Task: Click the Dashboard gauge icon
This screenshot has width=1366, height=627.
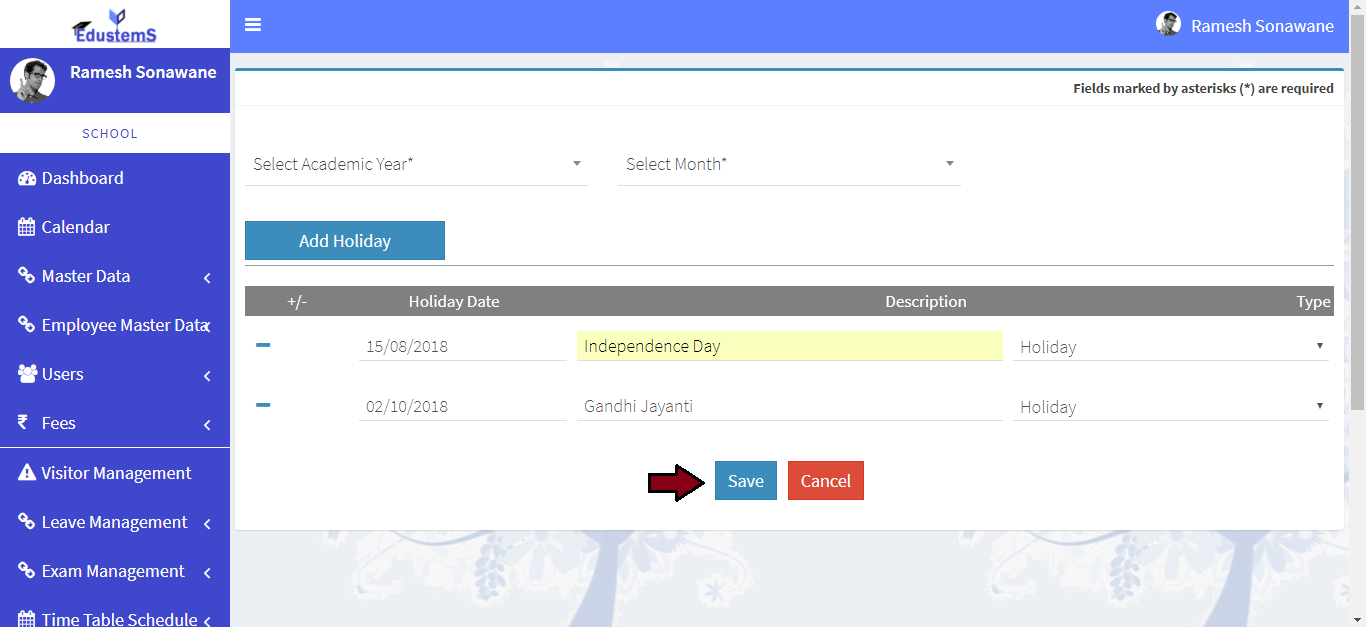Action: pos(27,179)
